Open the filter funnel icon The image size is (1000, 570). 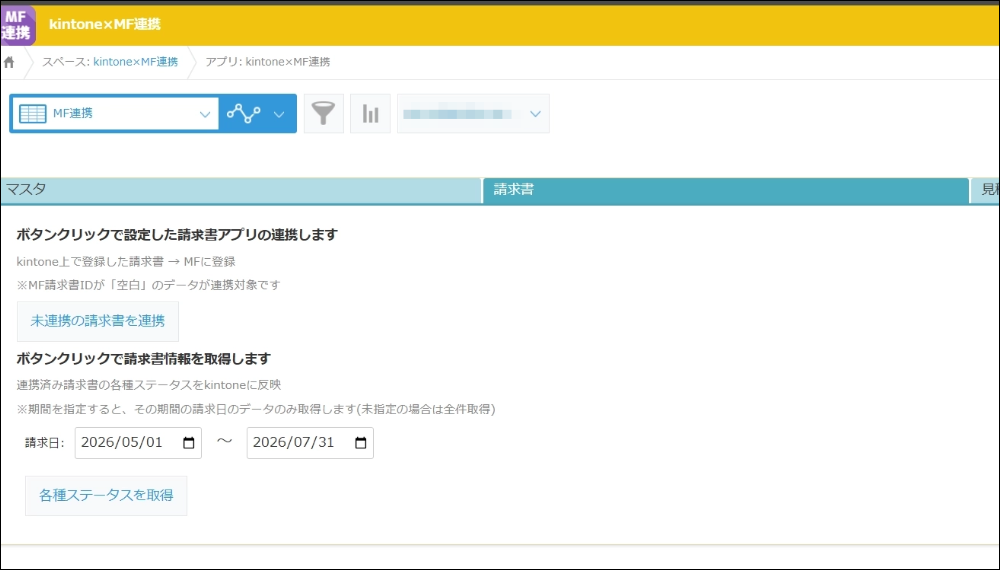(324, 113)
